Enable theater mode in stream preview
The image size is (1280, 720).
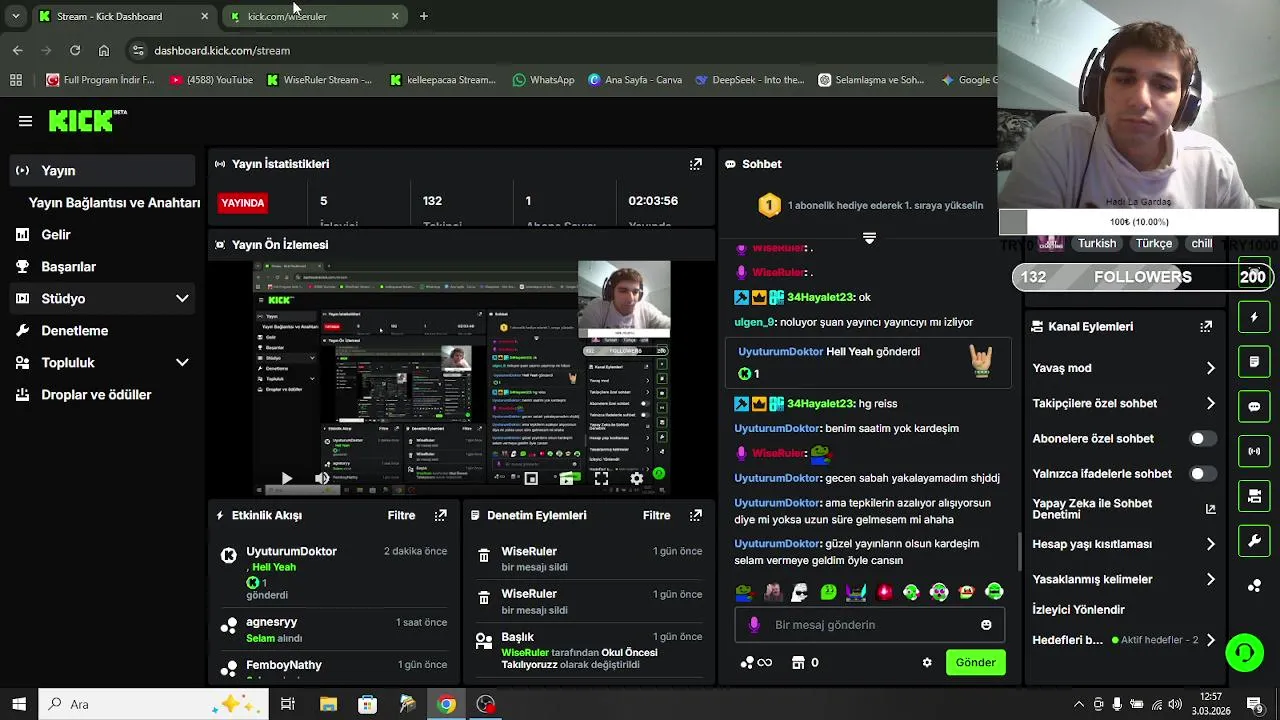click(x=566, y=479)
